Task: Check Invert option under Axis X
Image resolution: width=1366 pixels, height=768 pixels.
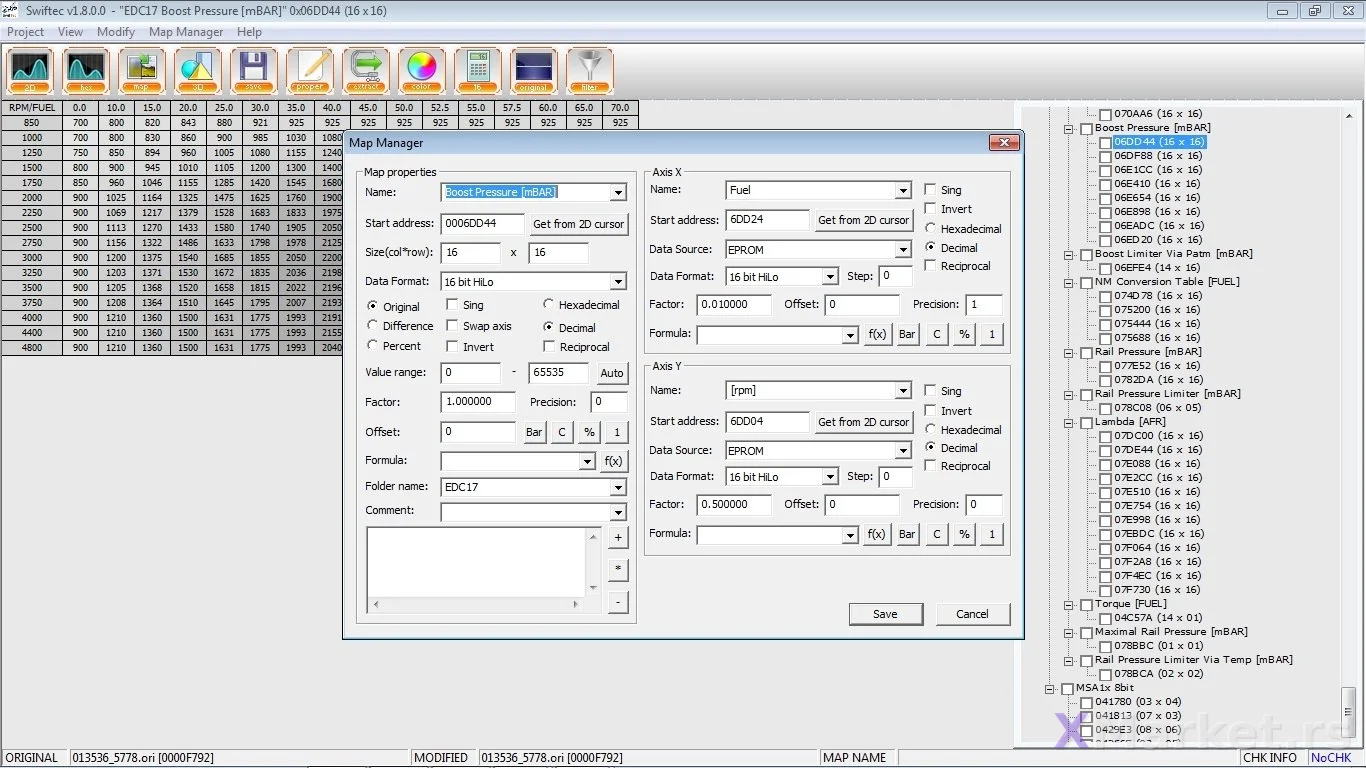Action: coord(931,209)
